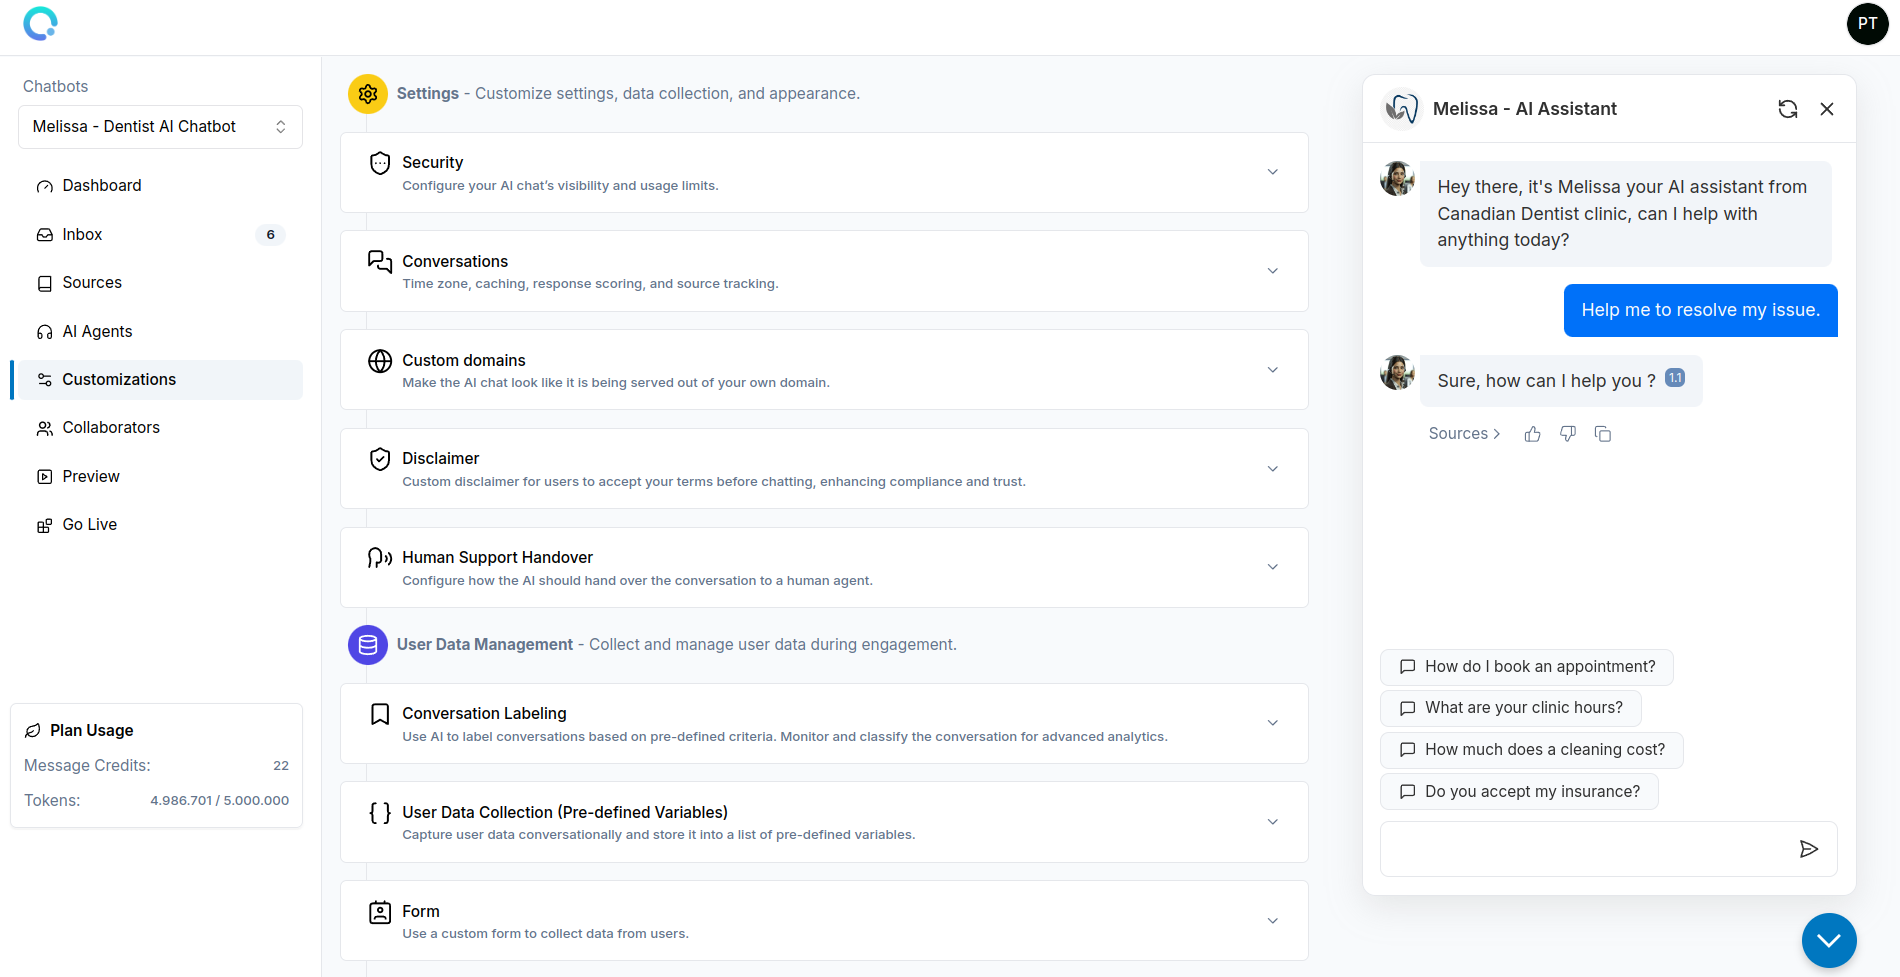The height and width of the screenshot is (977, 1900).
Task: Click the regenerate conversation icon in chat header
Action: tap(1787, 108)
